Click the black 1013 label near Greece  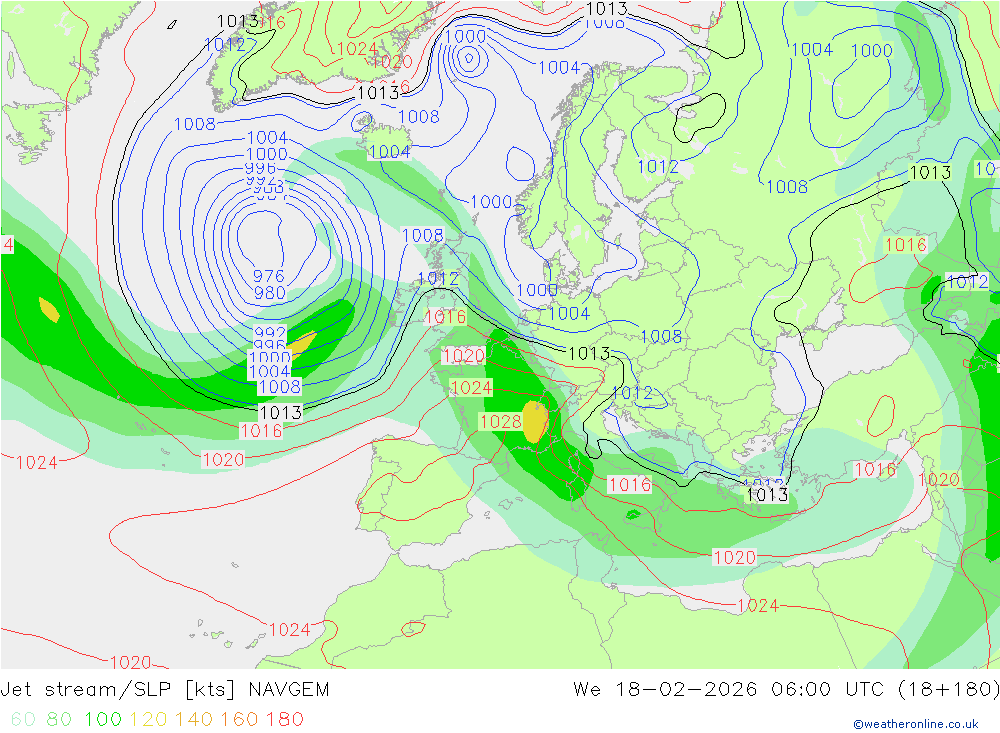pyautogui.click(x=767, y=494)
